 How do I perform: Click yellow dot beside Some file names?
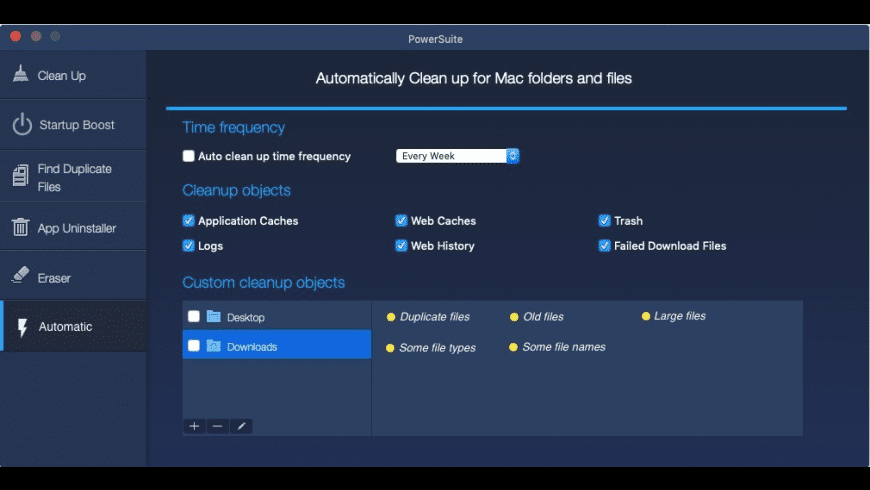click(x=513, y=347)
